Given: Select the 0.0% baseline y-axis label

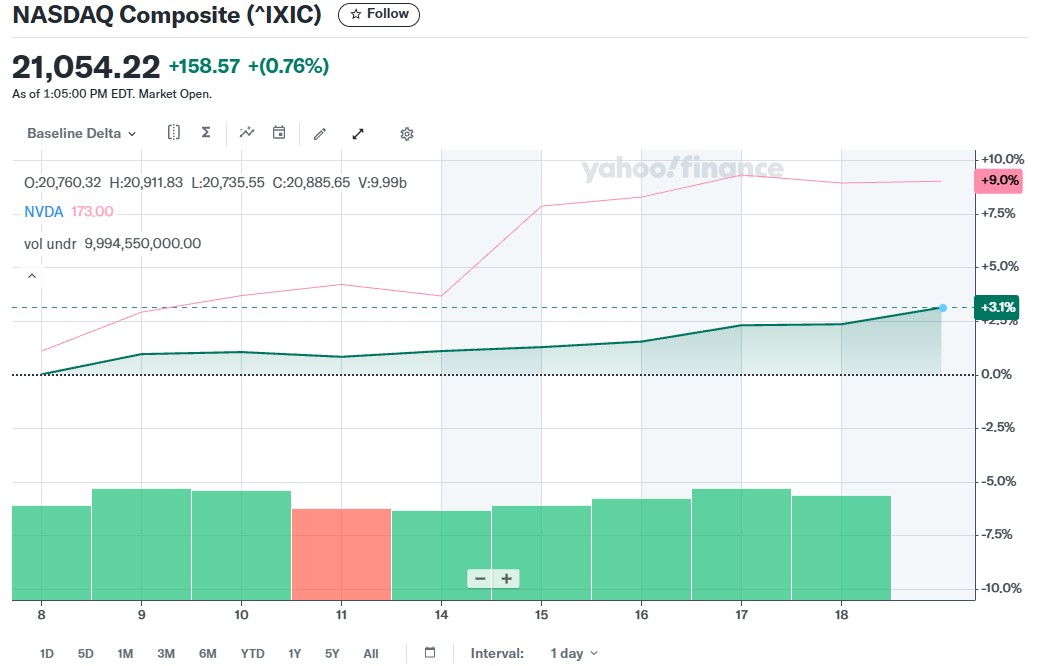Looking at the screenshot, I should pyautogui.click(x=996, y=374).
